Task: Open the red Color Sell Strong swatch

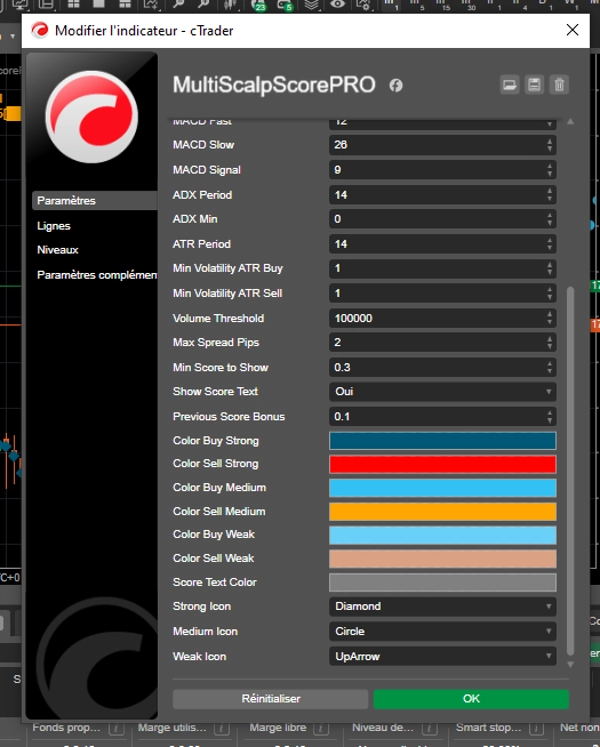Action: pos(442,464)
